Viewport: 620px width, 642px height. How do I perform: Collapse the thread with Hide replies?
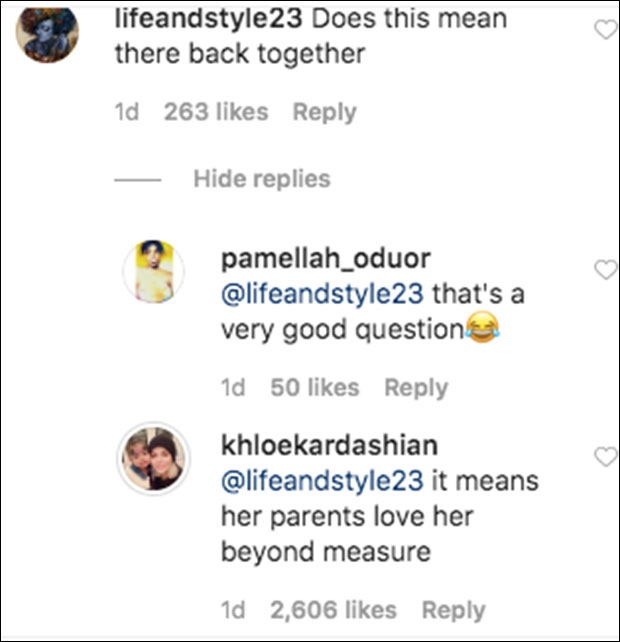[x=261, y=179]
